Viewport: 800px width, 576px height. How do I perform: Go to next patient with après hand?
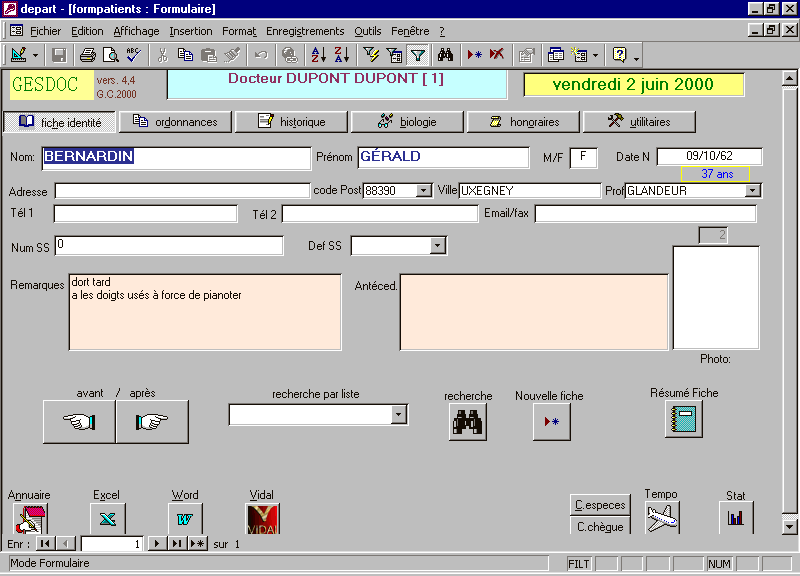152,422
